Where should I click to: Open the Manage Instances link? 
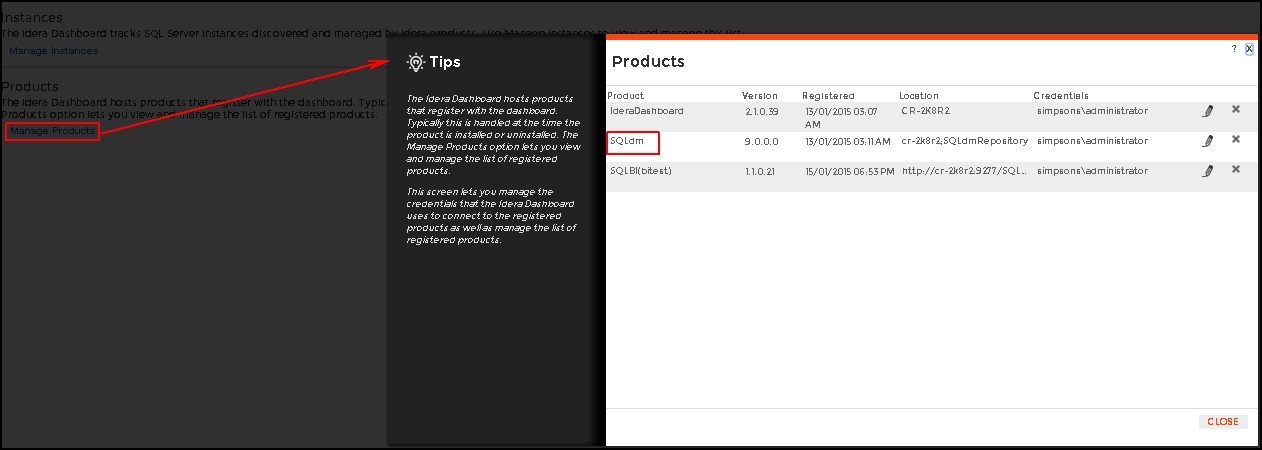(x=54, y=50)
